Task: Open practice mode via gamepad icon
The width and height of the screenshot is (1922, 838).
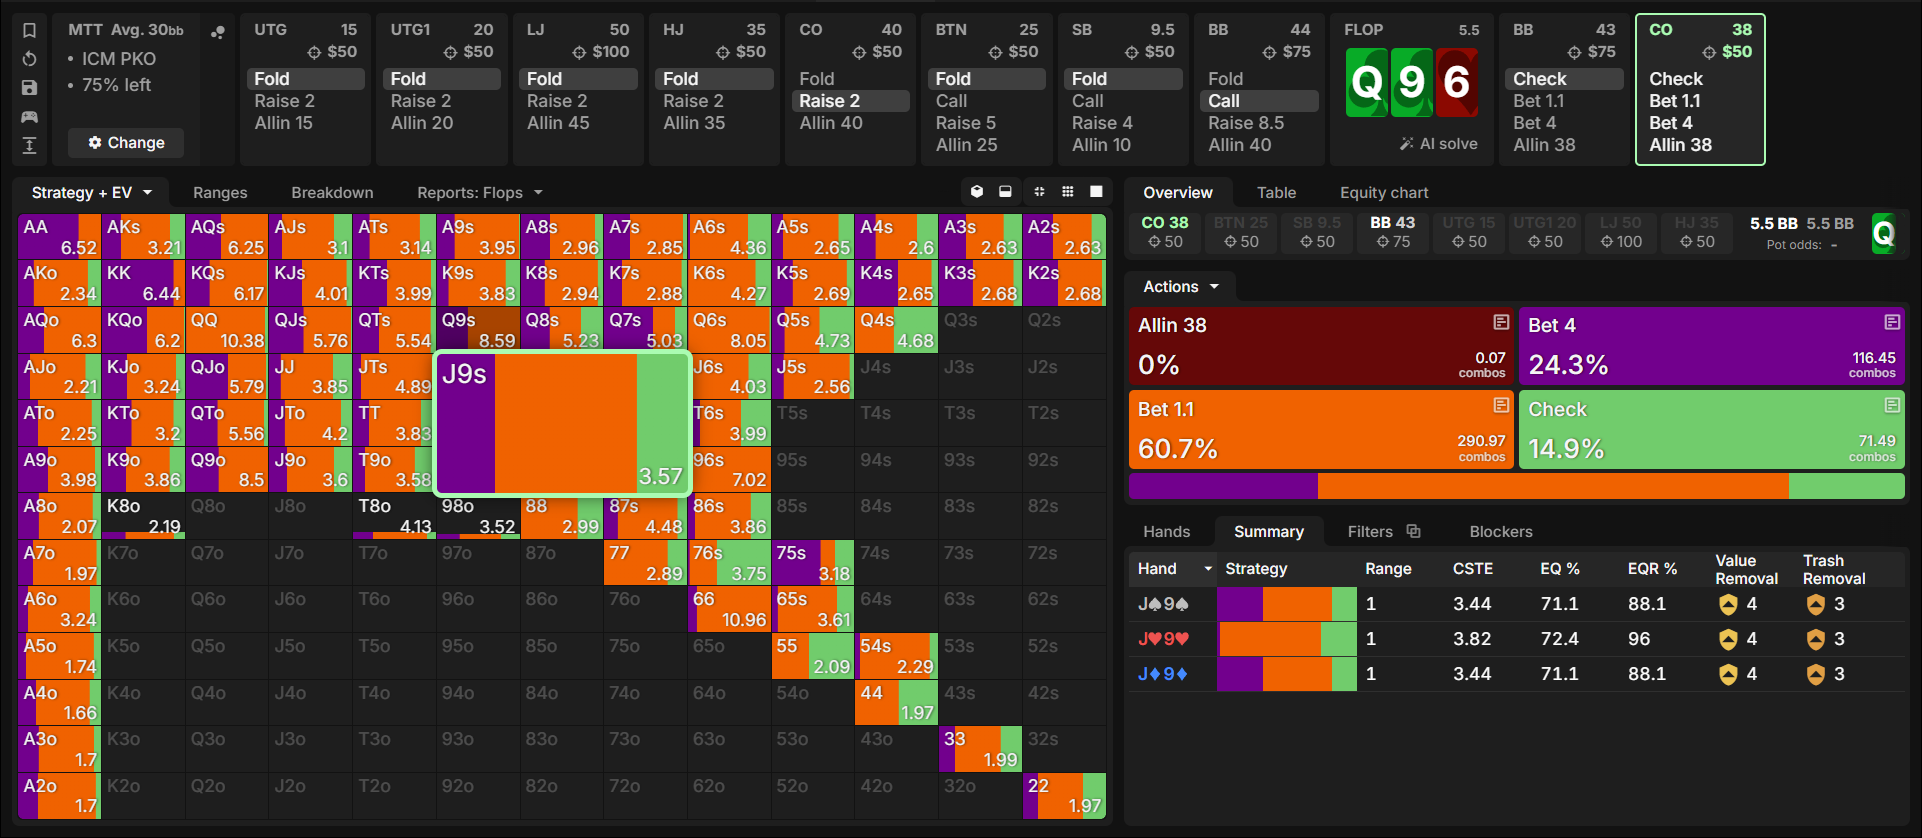Action: point(30,117)
